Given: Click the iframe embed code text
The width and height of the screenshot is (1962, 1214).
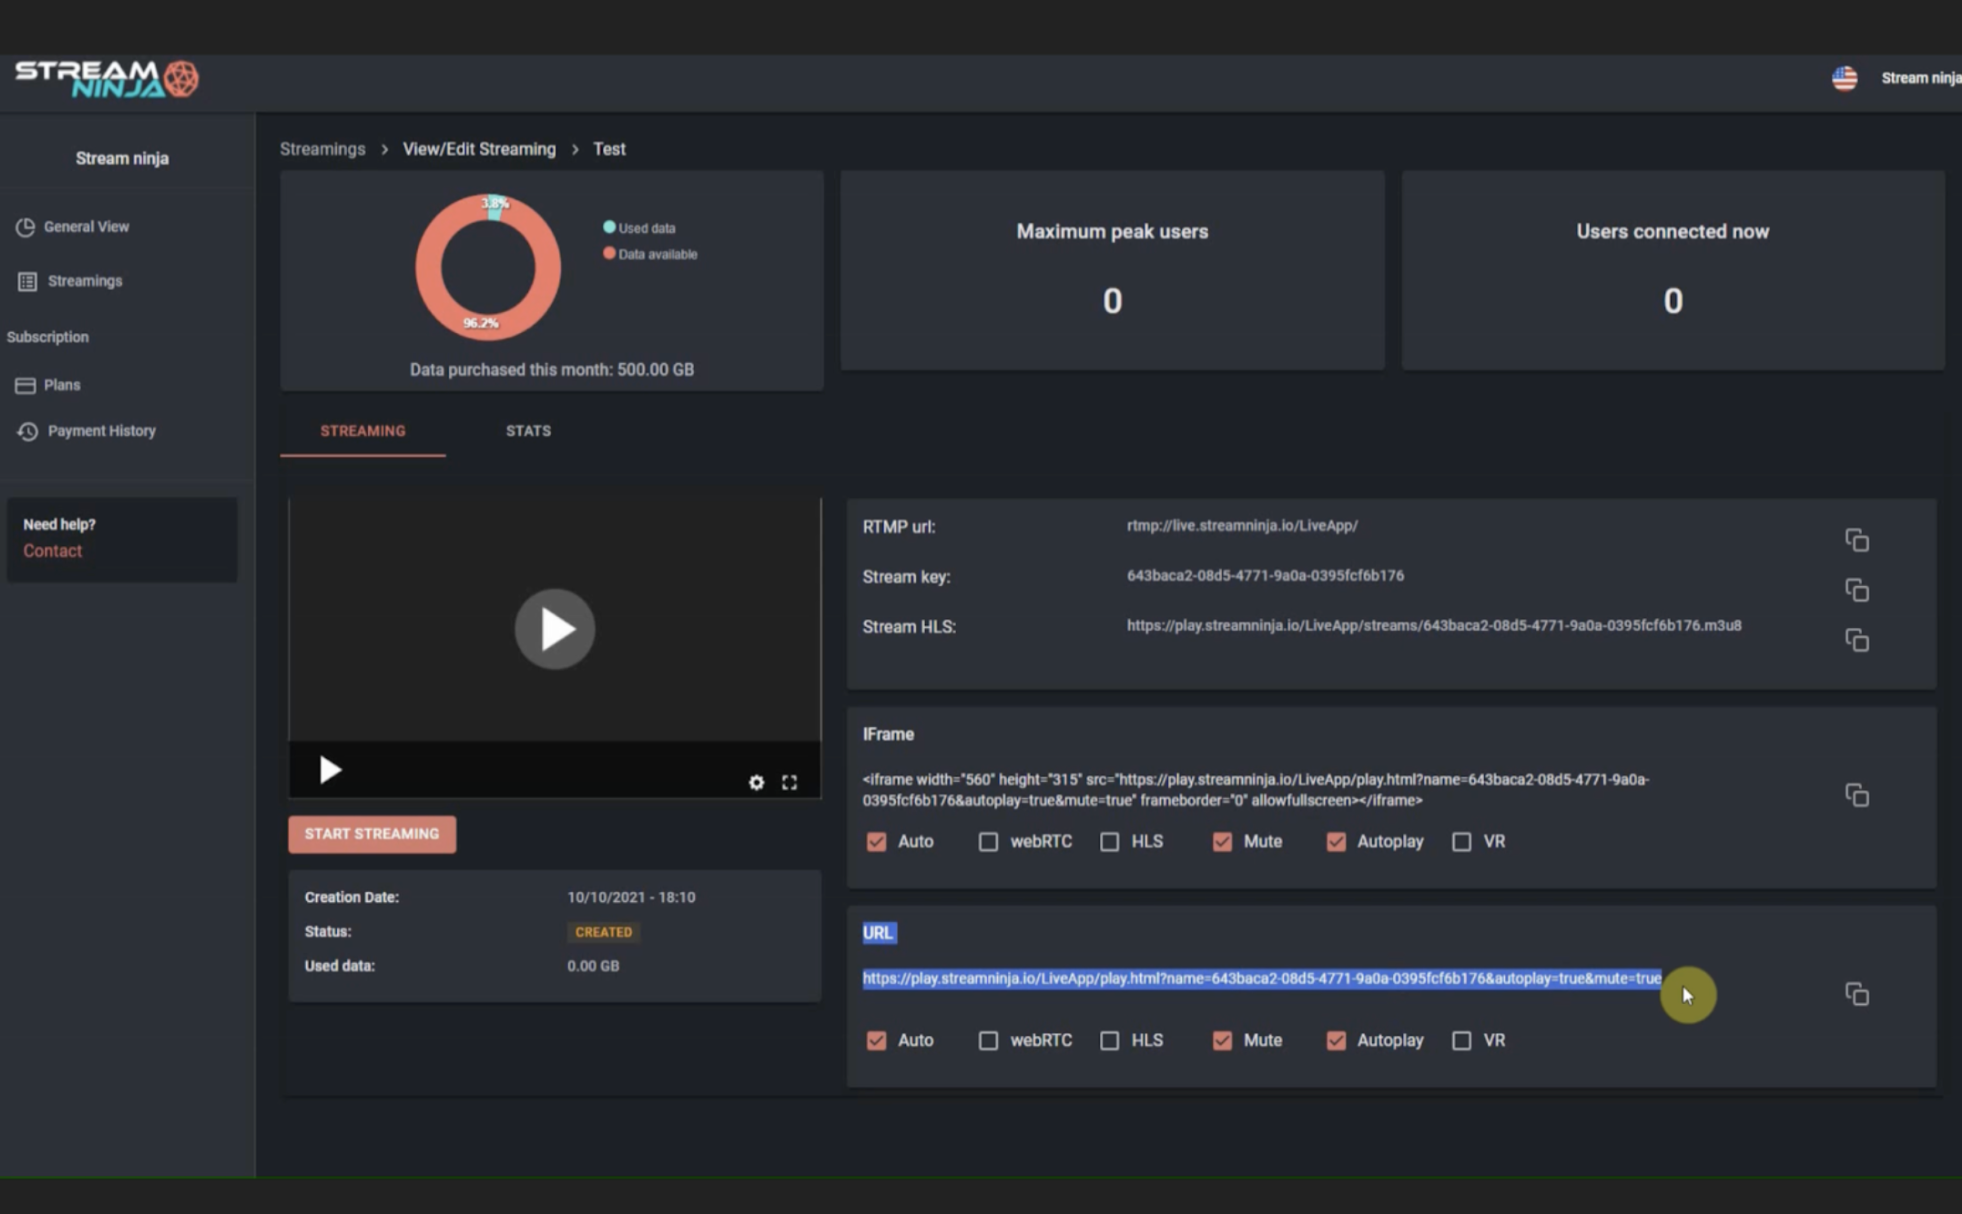Looking at the screenshot, I should tap(1256, 790).
